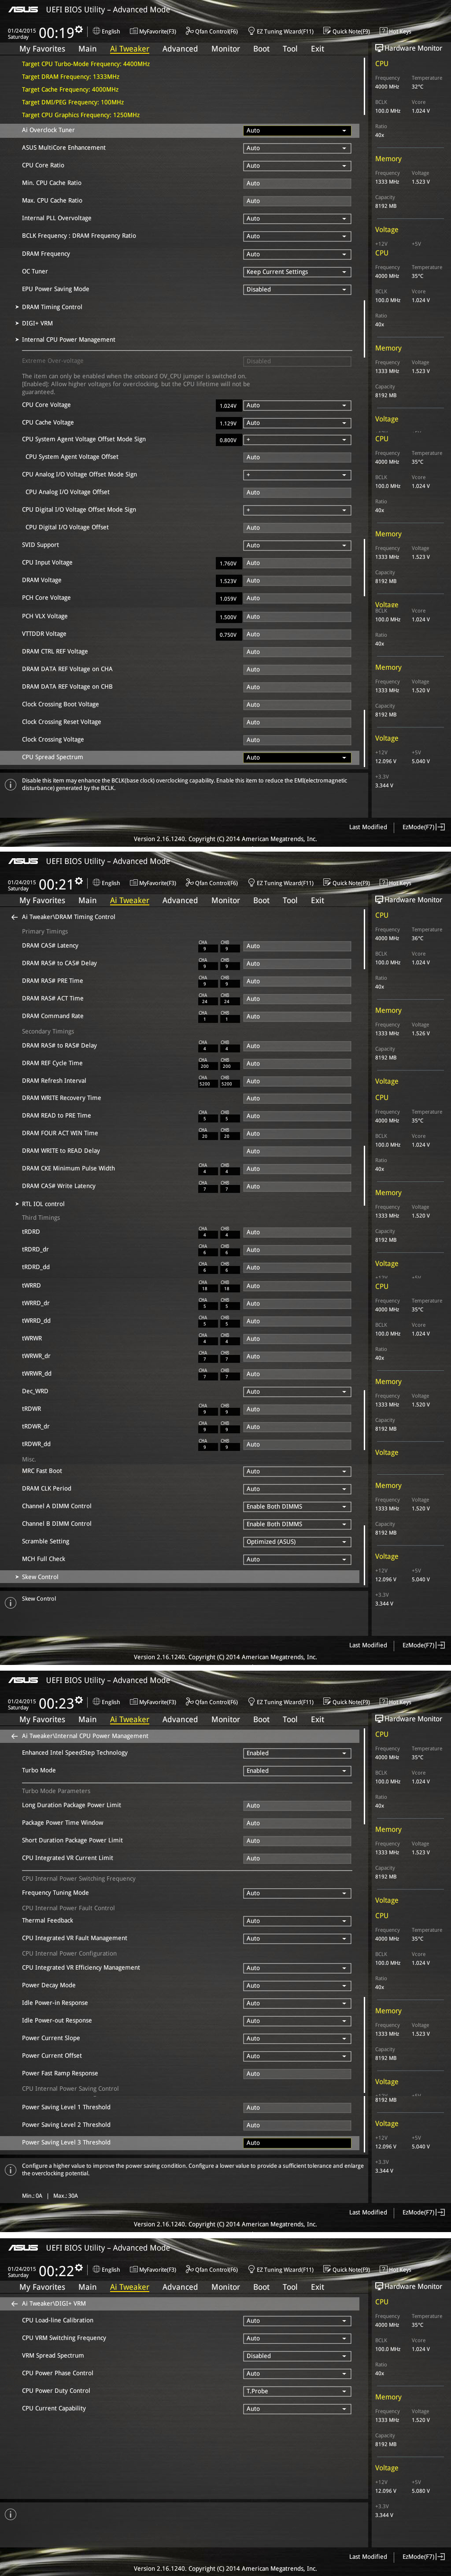
Task: Open Qfan Control(F6) on the Internal CPU Power Management screen
Action: (211, 1702)
